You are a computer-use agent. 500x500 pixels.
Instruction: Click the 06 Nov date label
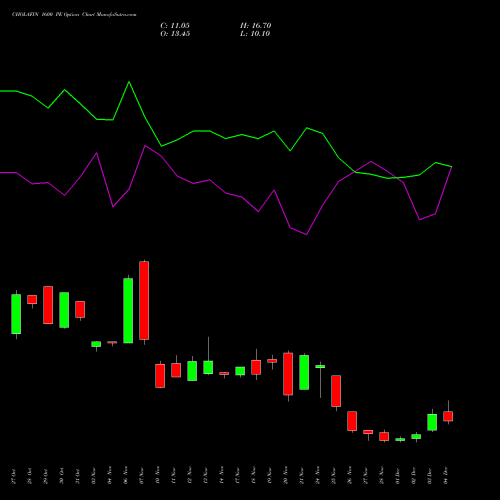(x=125, y=476)
